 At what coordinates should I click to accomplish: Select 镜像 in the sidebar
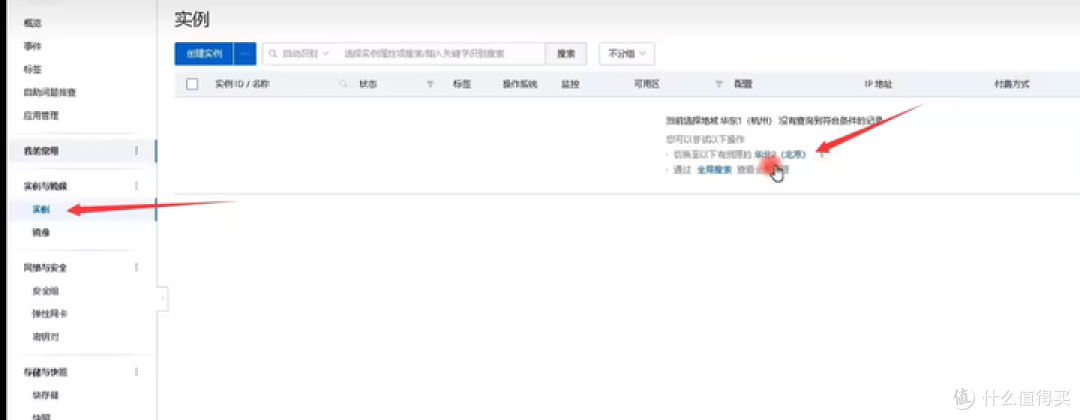click(41, 233)
